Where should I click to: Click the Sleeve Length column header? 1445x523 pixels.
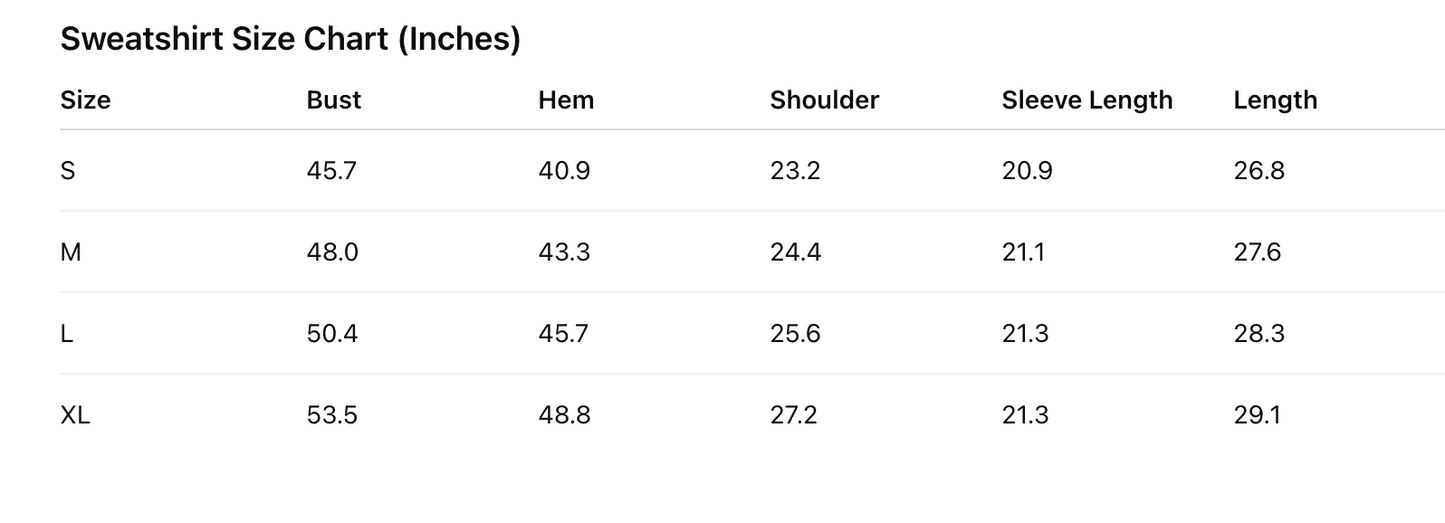(x=1087, y=100)
